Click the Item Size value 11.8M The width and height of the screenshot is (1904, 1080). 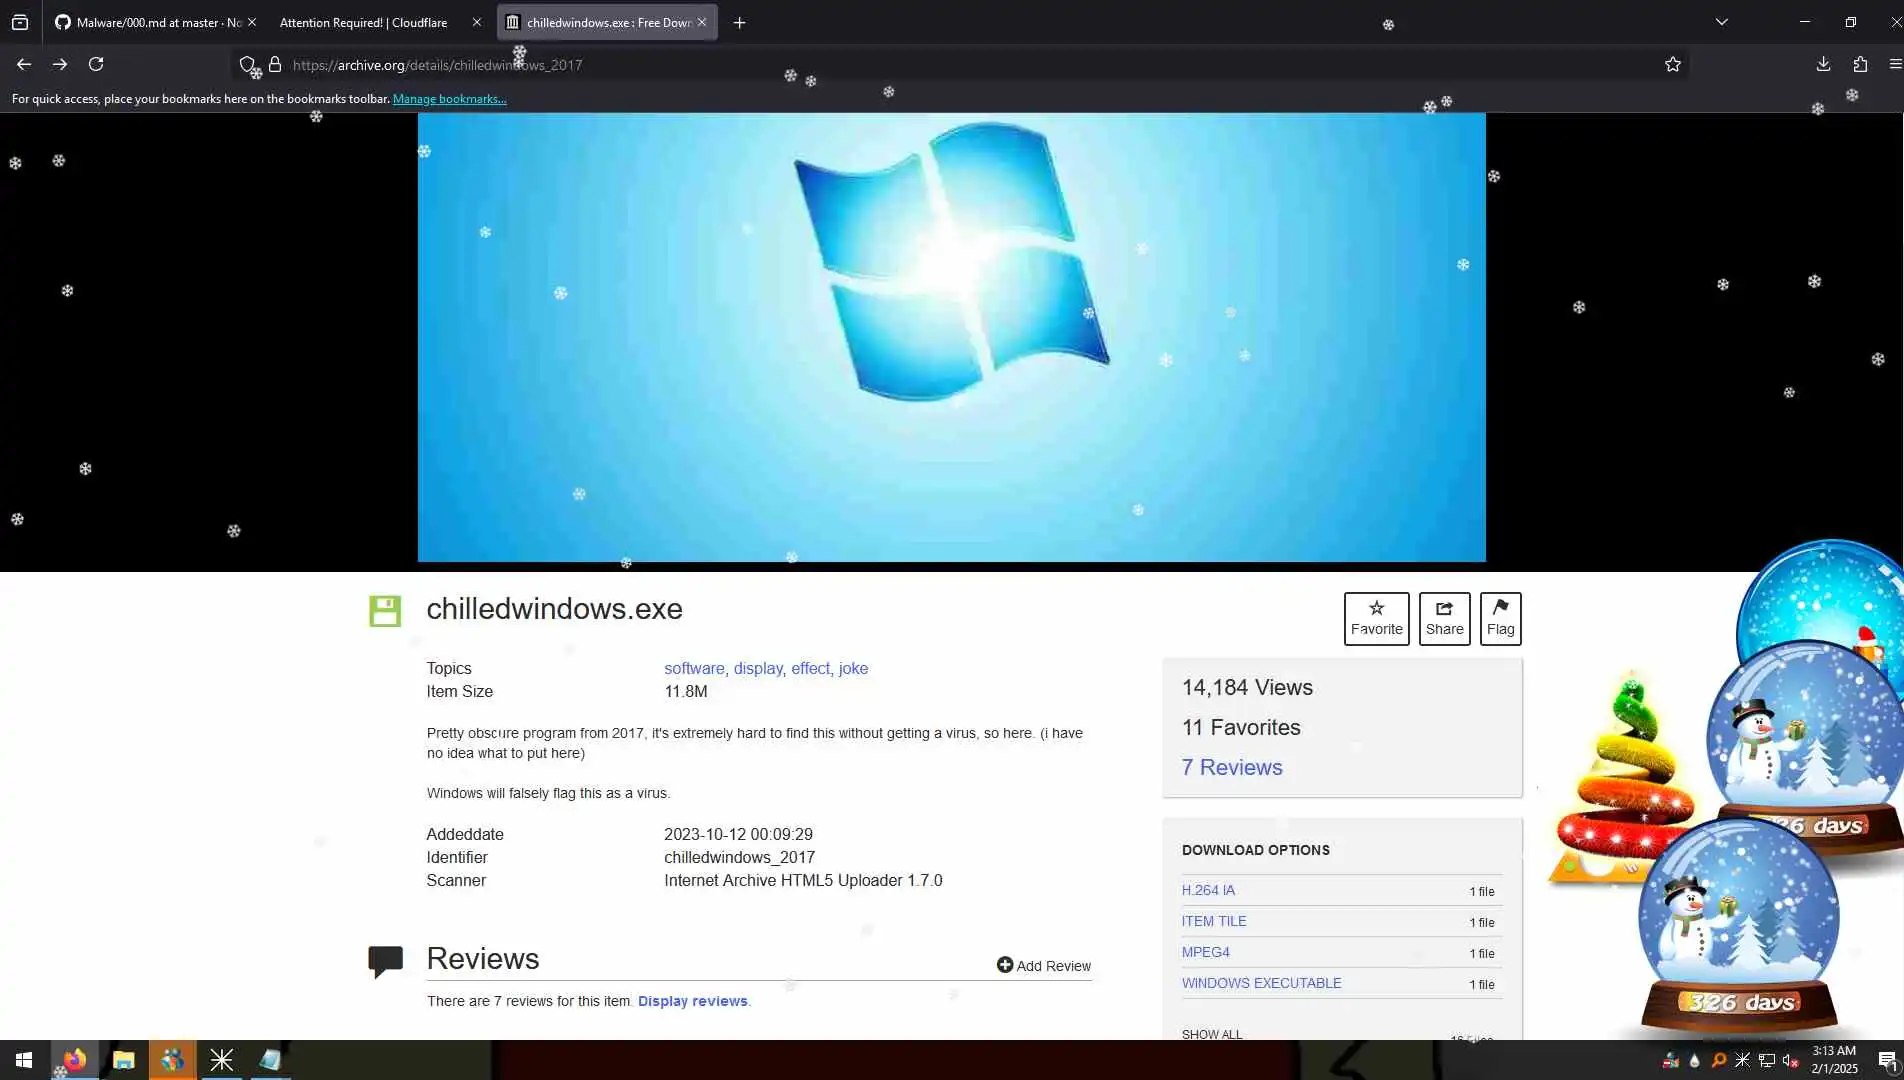pos(686,691)
